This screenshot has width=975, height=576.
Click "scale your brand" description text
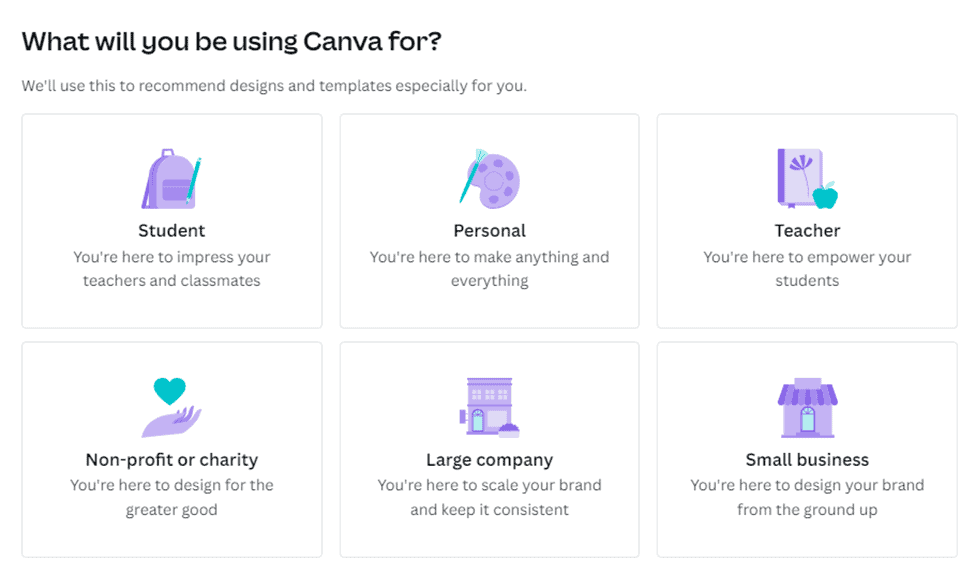(489, 486)
